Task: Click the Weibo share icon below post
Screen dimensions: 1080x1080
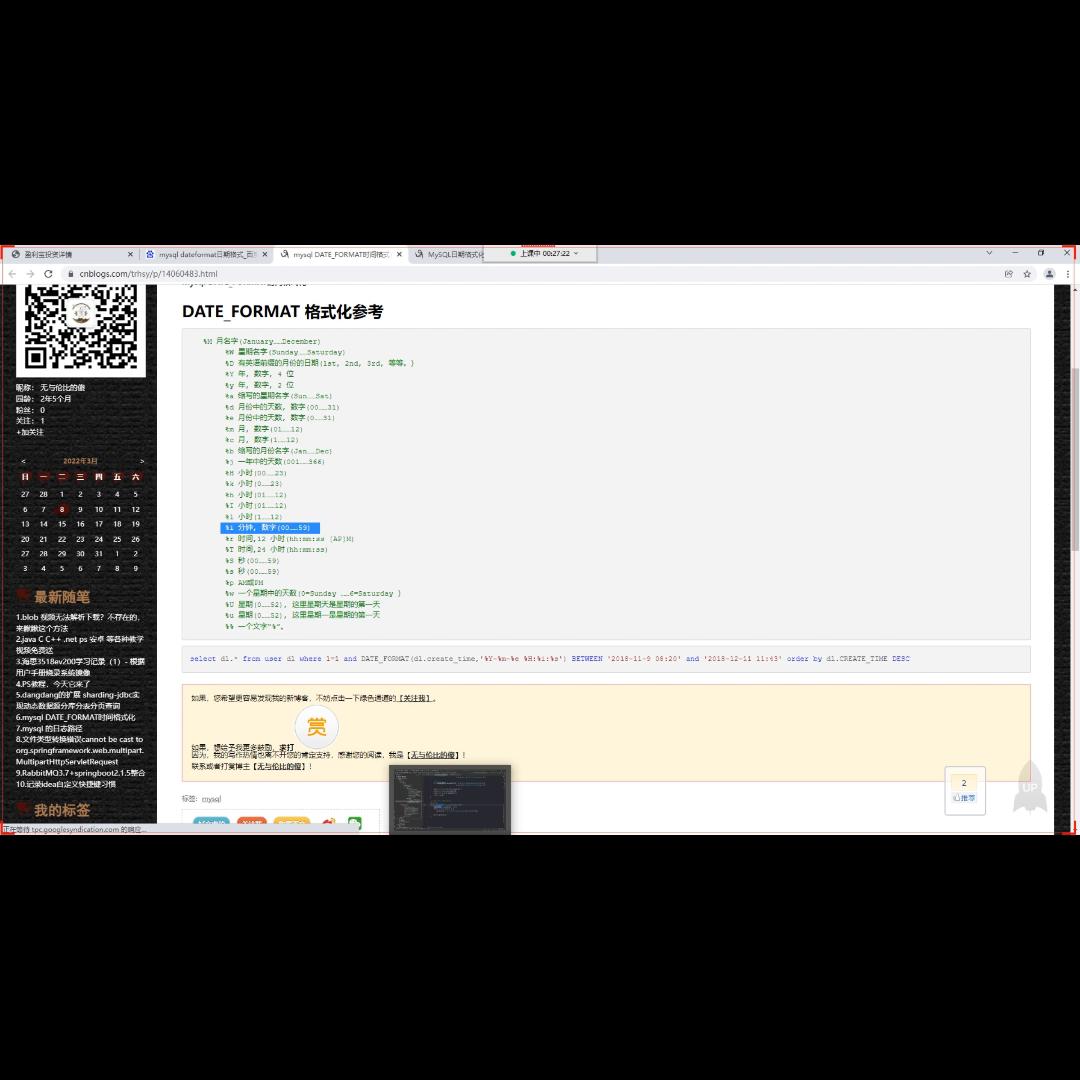Action: coord(329,823)
